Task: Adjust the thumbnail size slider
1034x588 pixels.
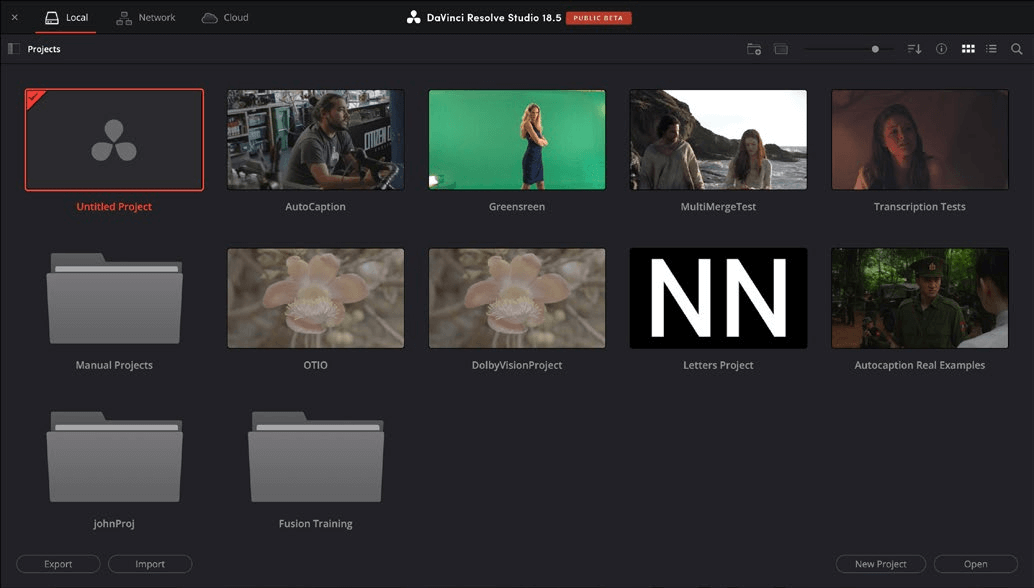Action: click(x=875, y=49)
